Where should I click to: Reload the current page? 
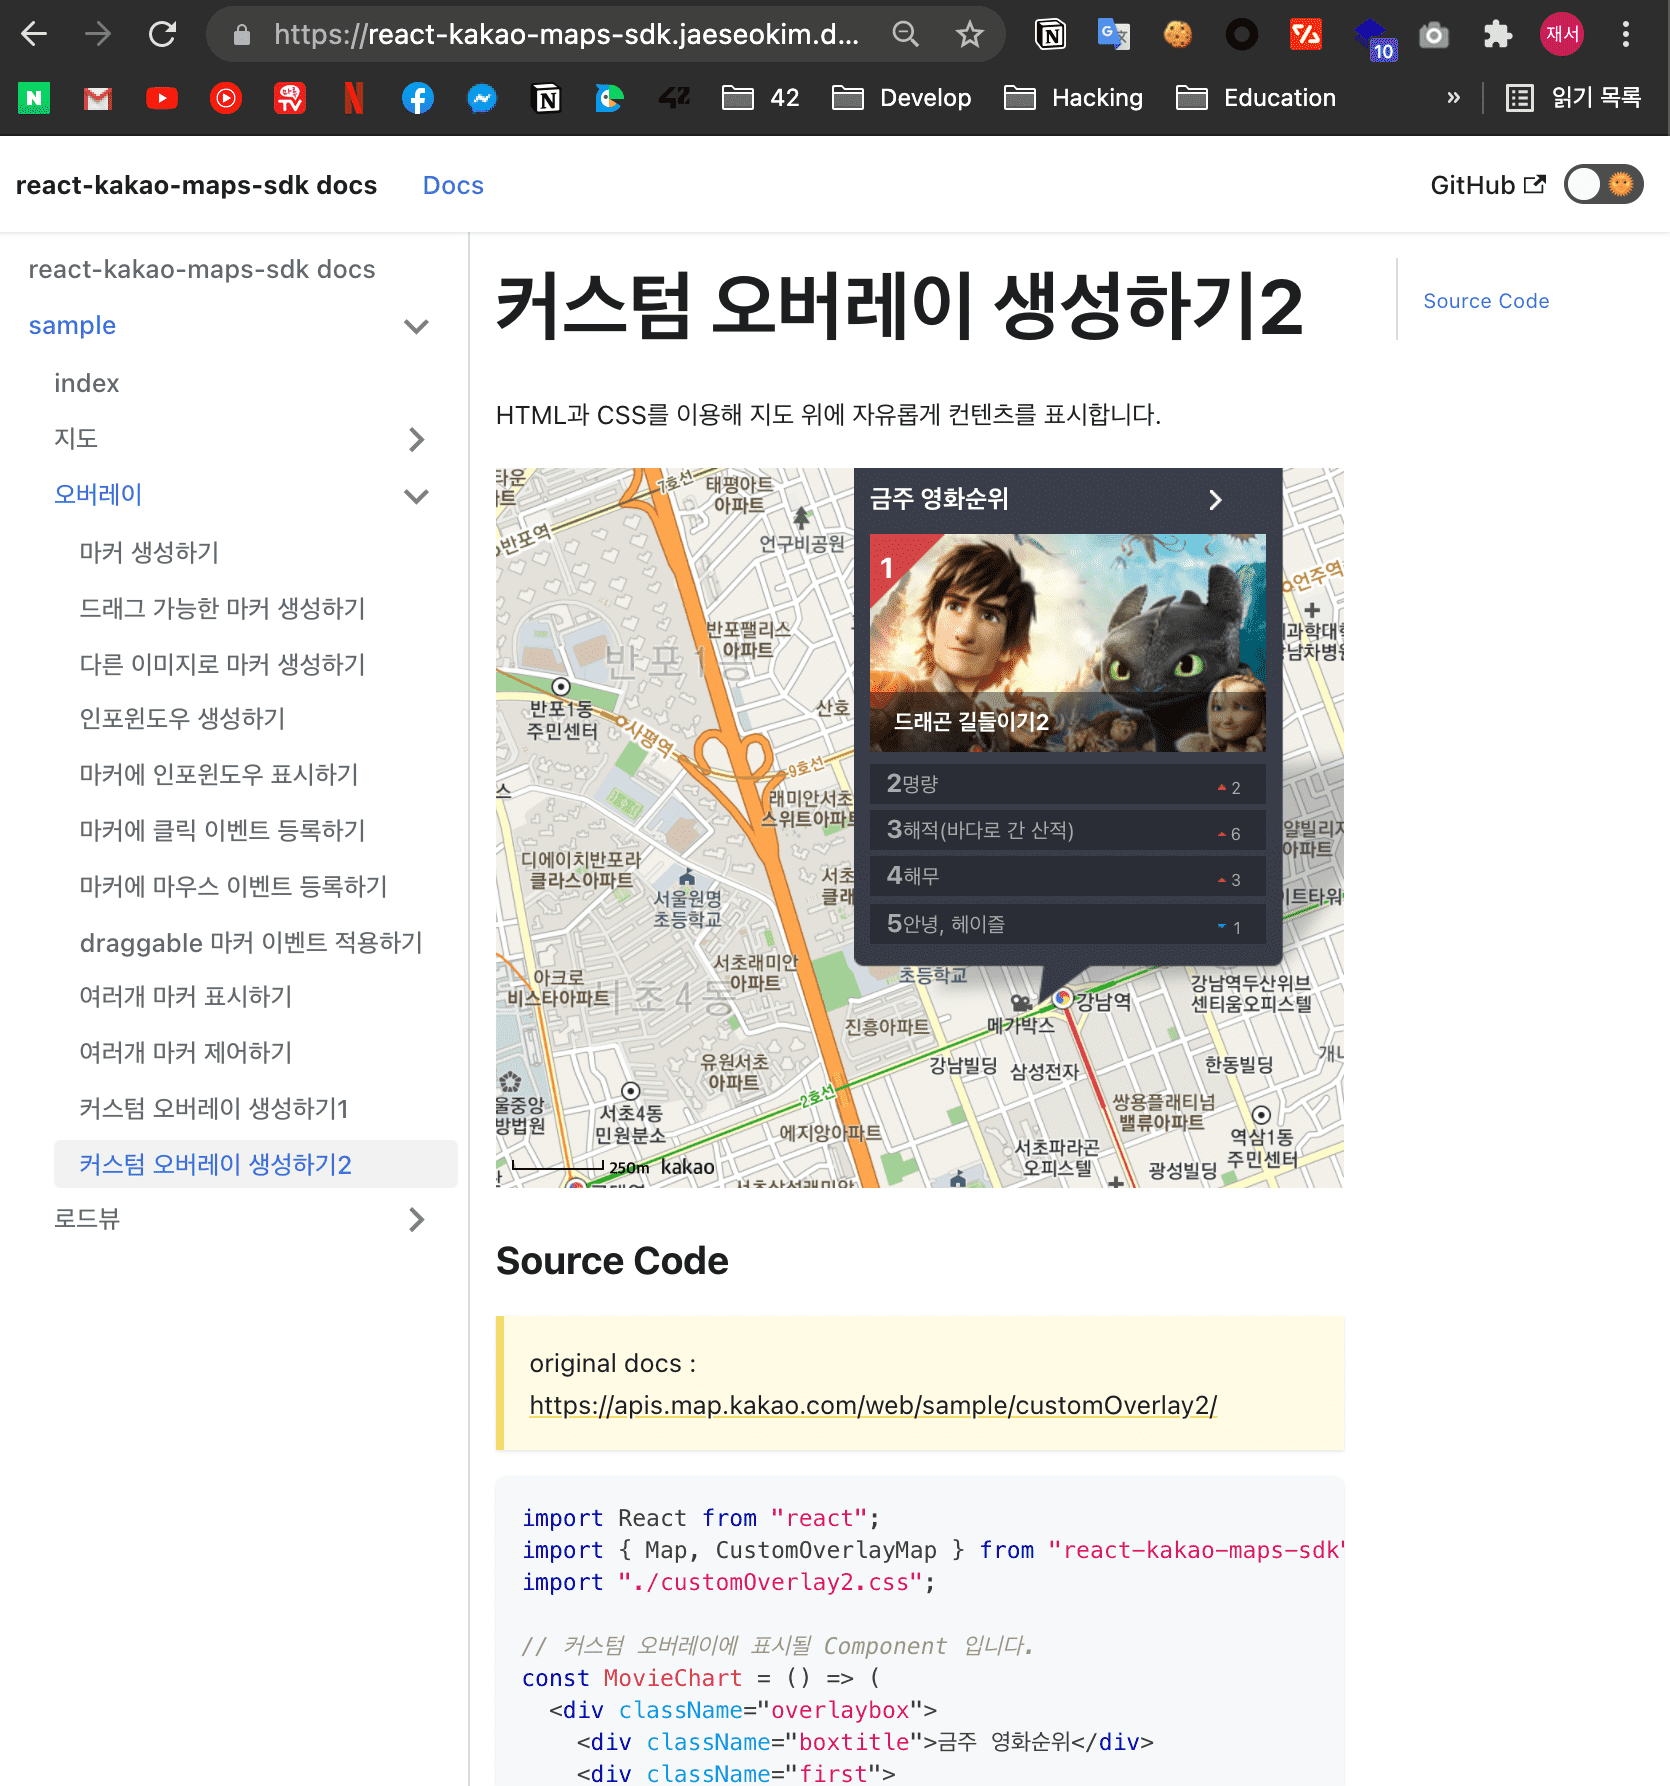[163, 33]
